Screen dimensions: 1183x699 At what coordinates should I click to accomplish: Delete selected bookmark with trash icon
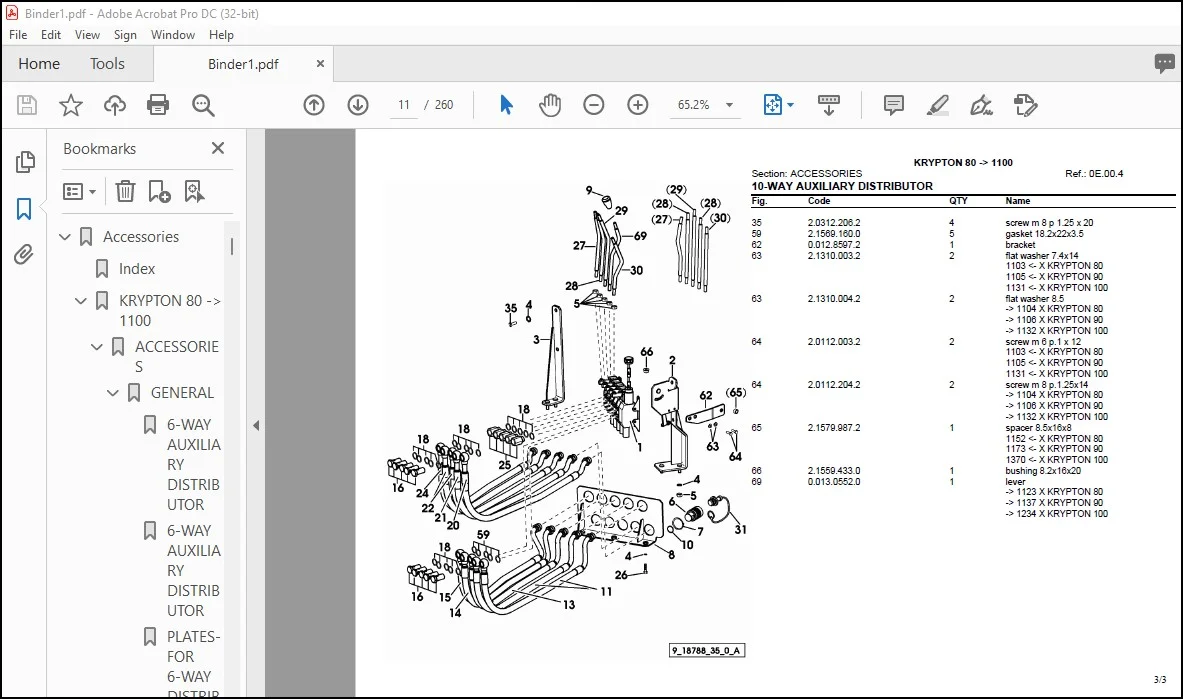125,192
